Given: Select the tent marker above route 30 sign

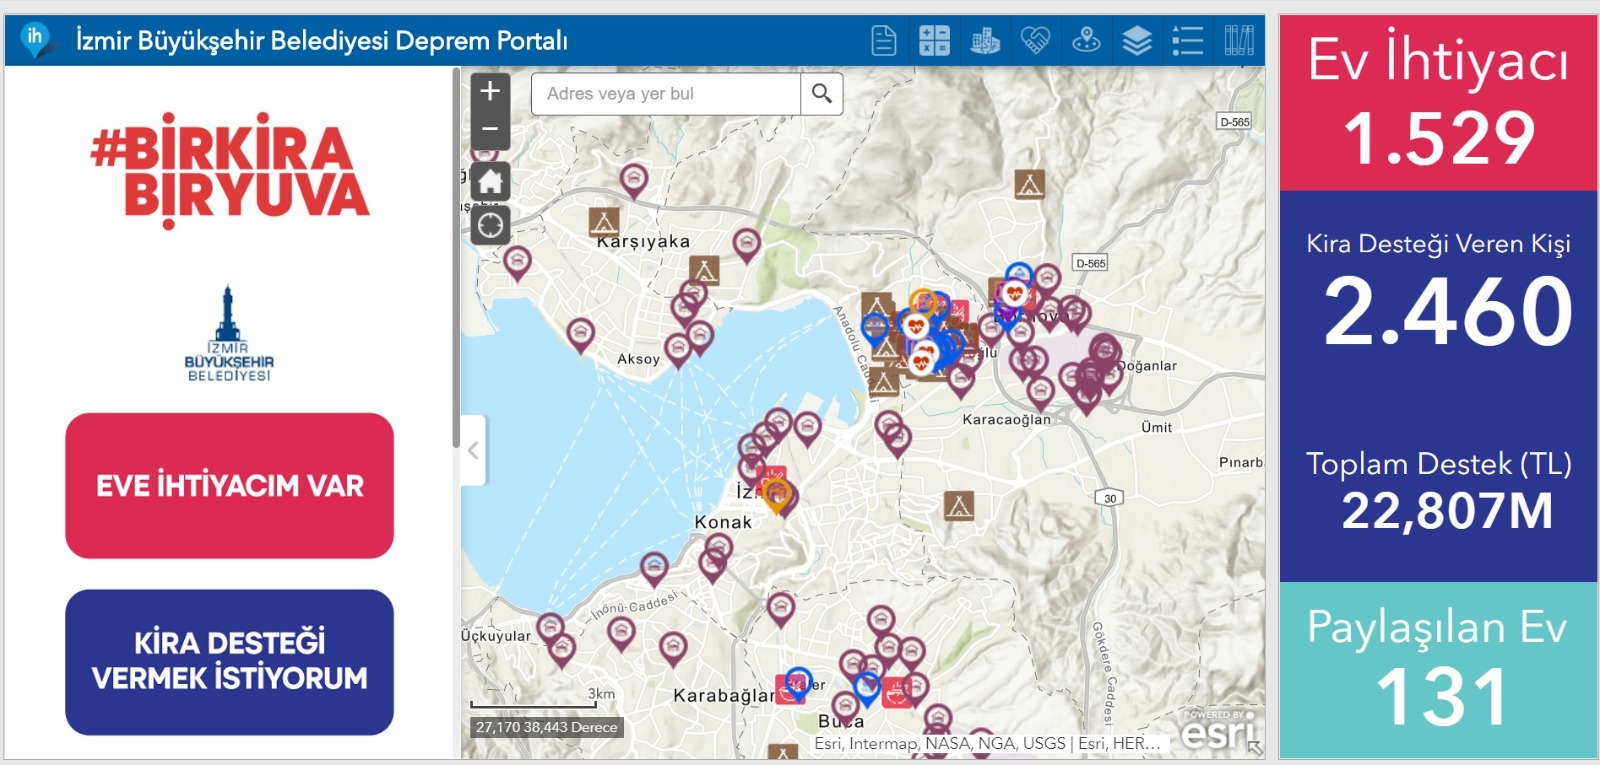Looking at the screenshot, I should (959, 506).
